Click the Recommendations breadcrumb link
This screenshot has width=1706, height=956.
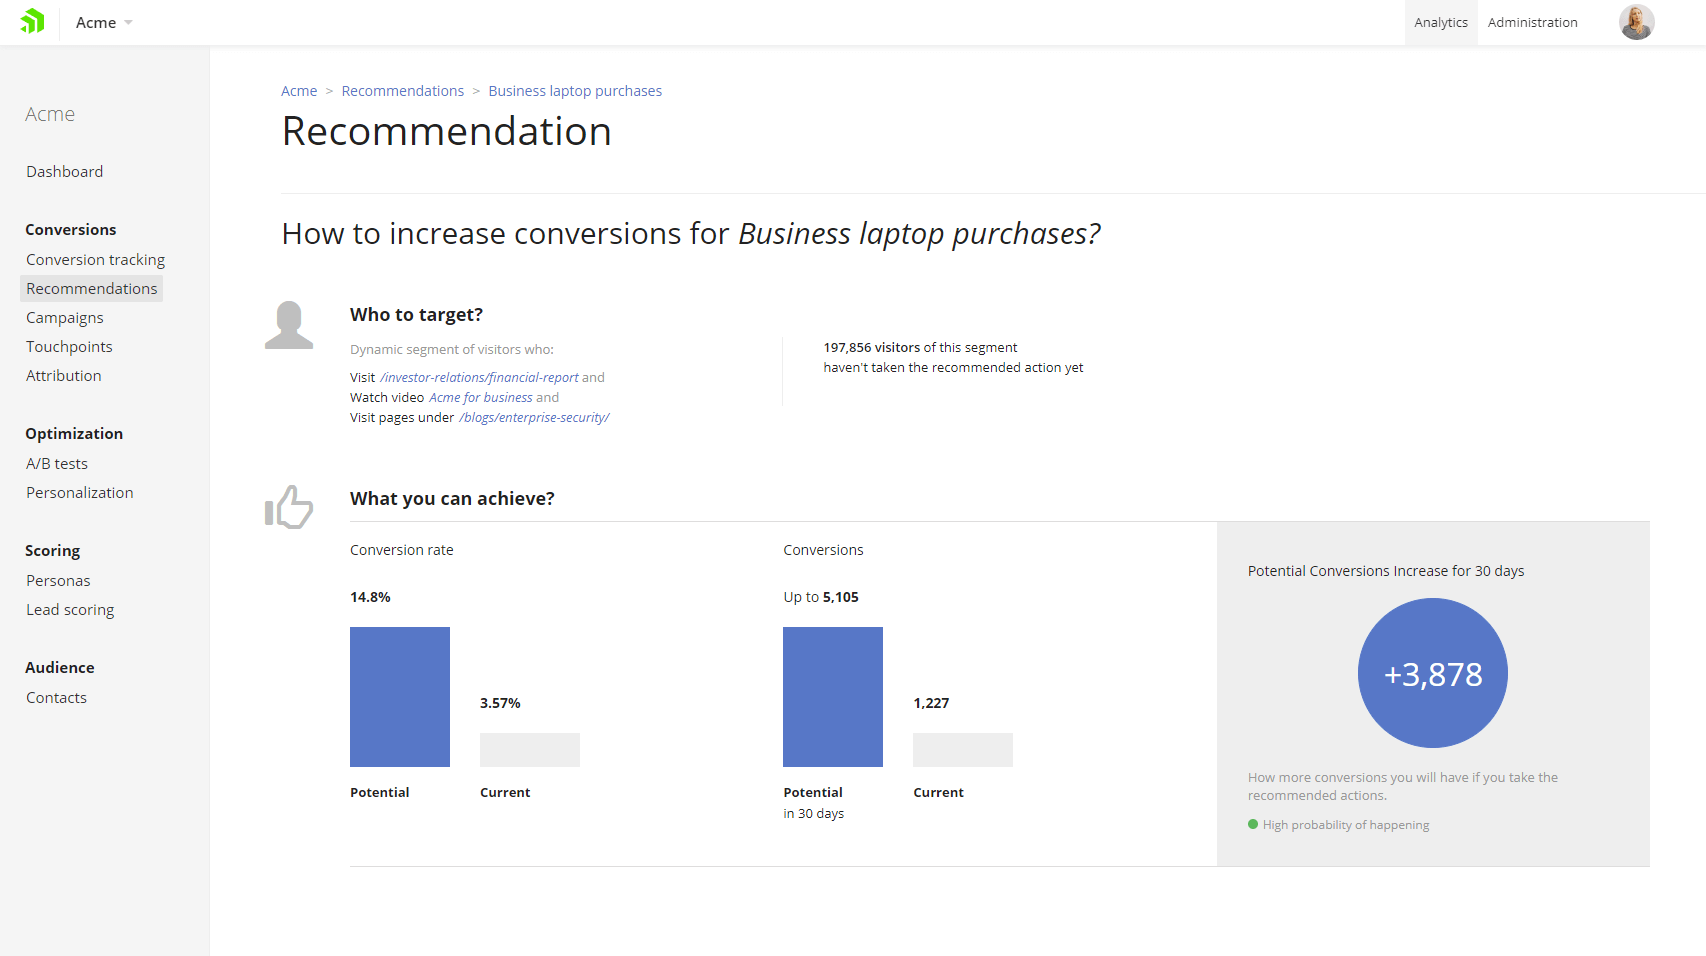[402, 91]
